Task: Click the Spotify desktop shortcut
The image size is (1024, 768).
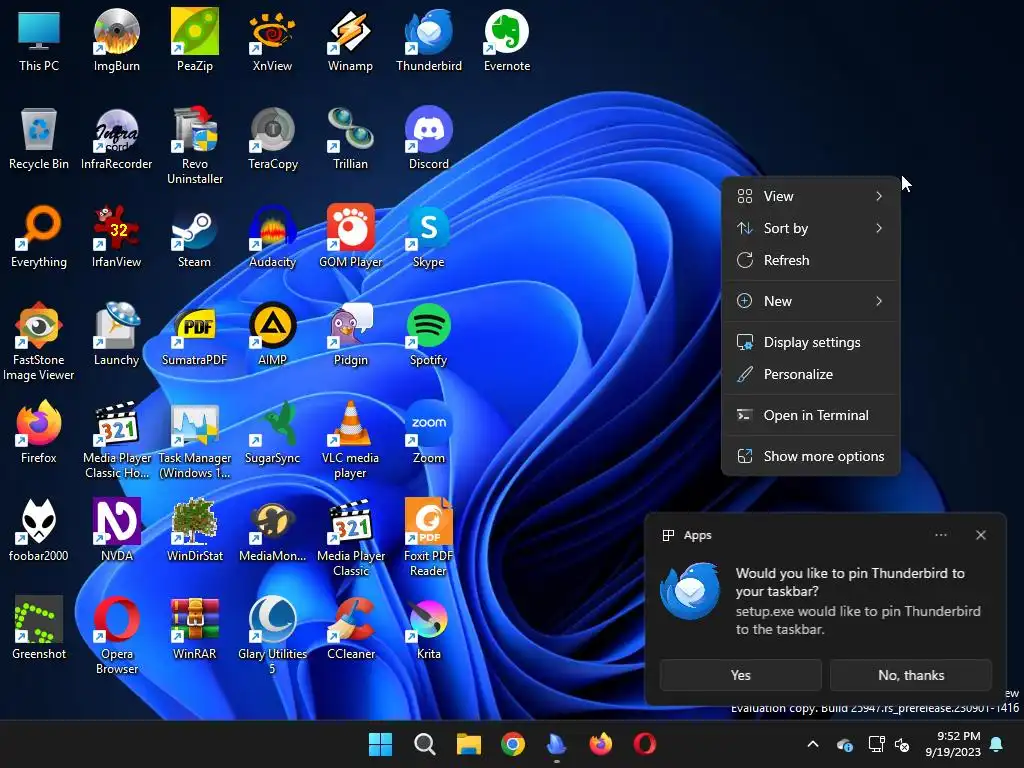Action: click(428, 334)
